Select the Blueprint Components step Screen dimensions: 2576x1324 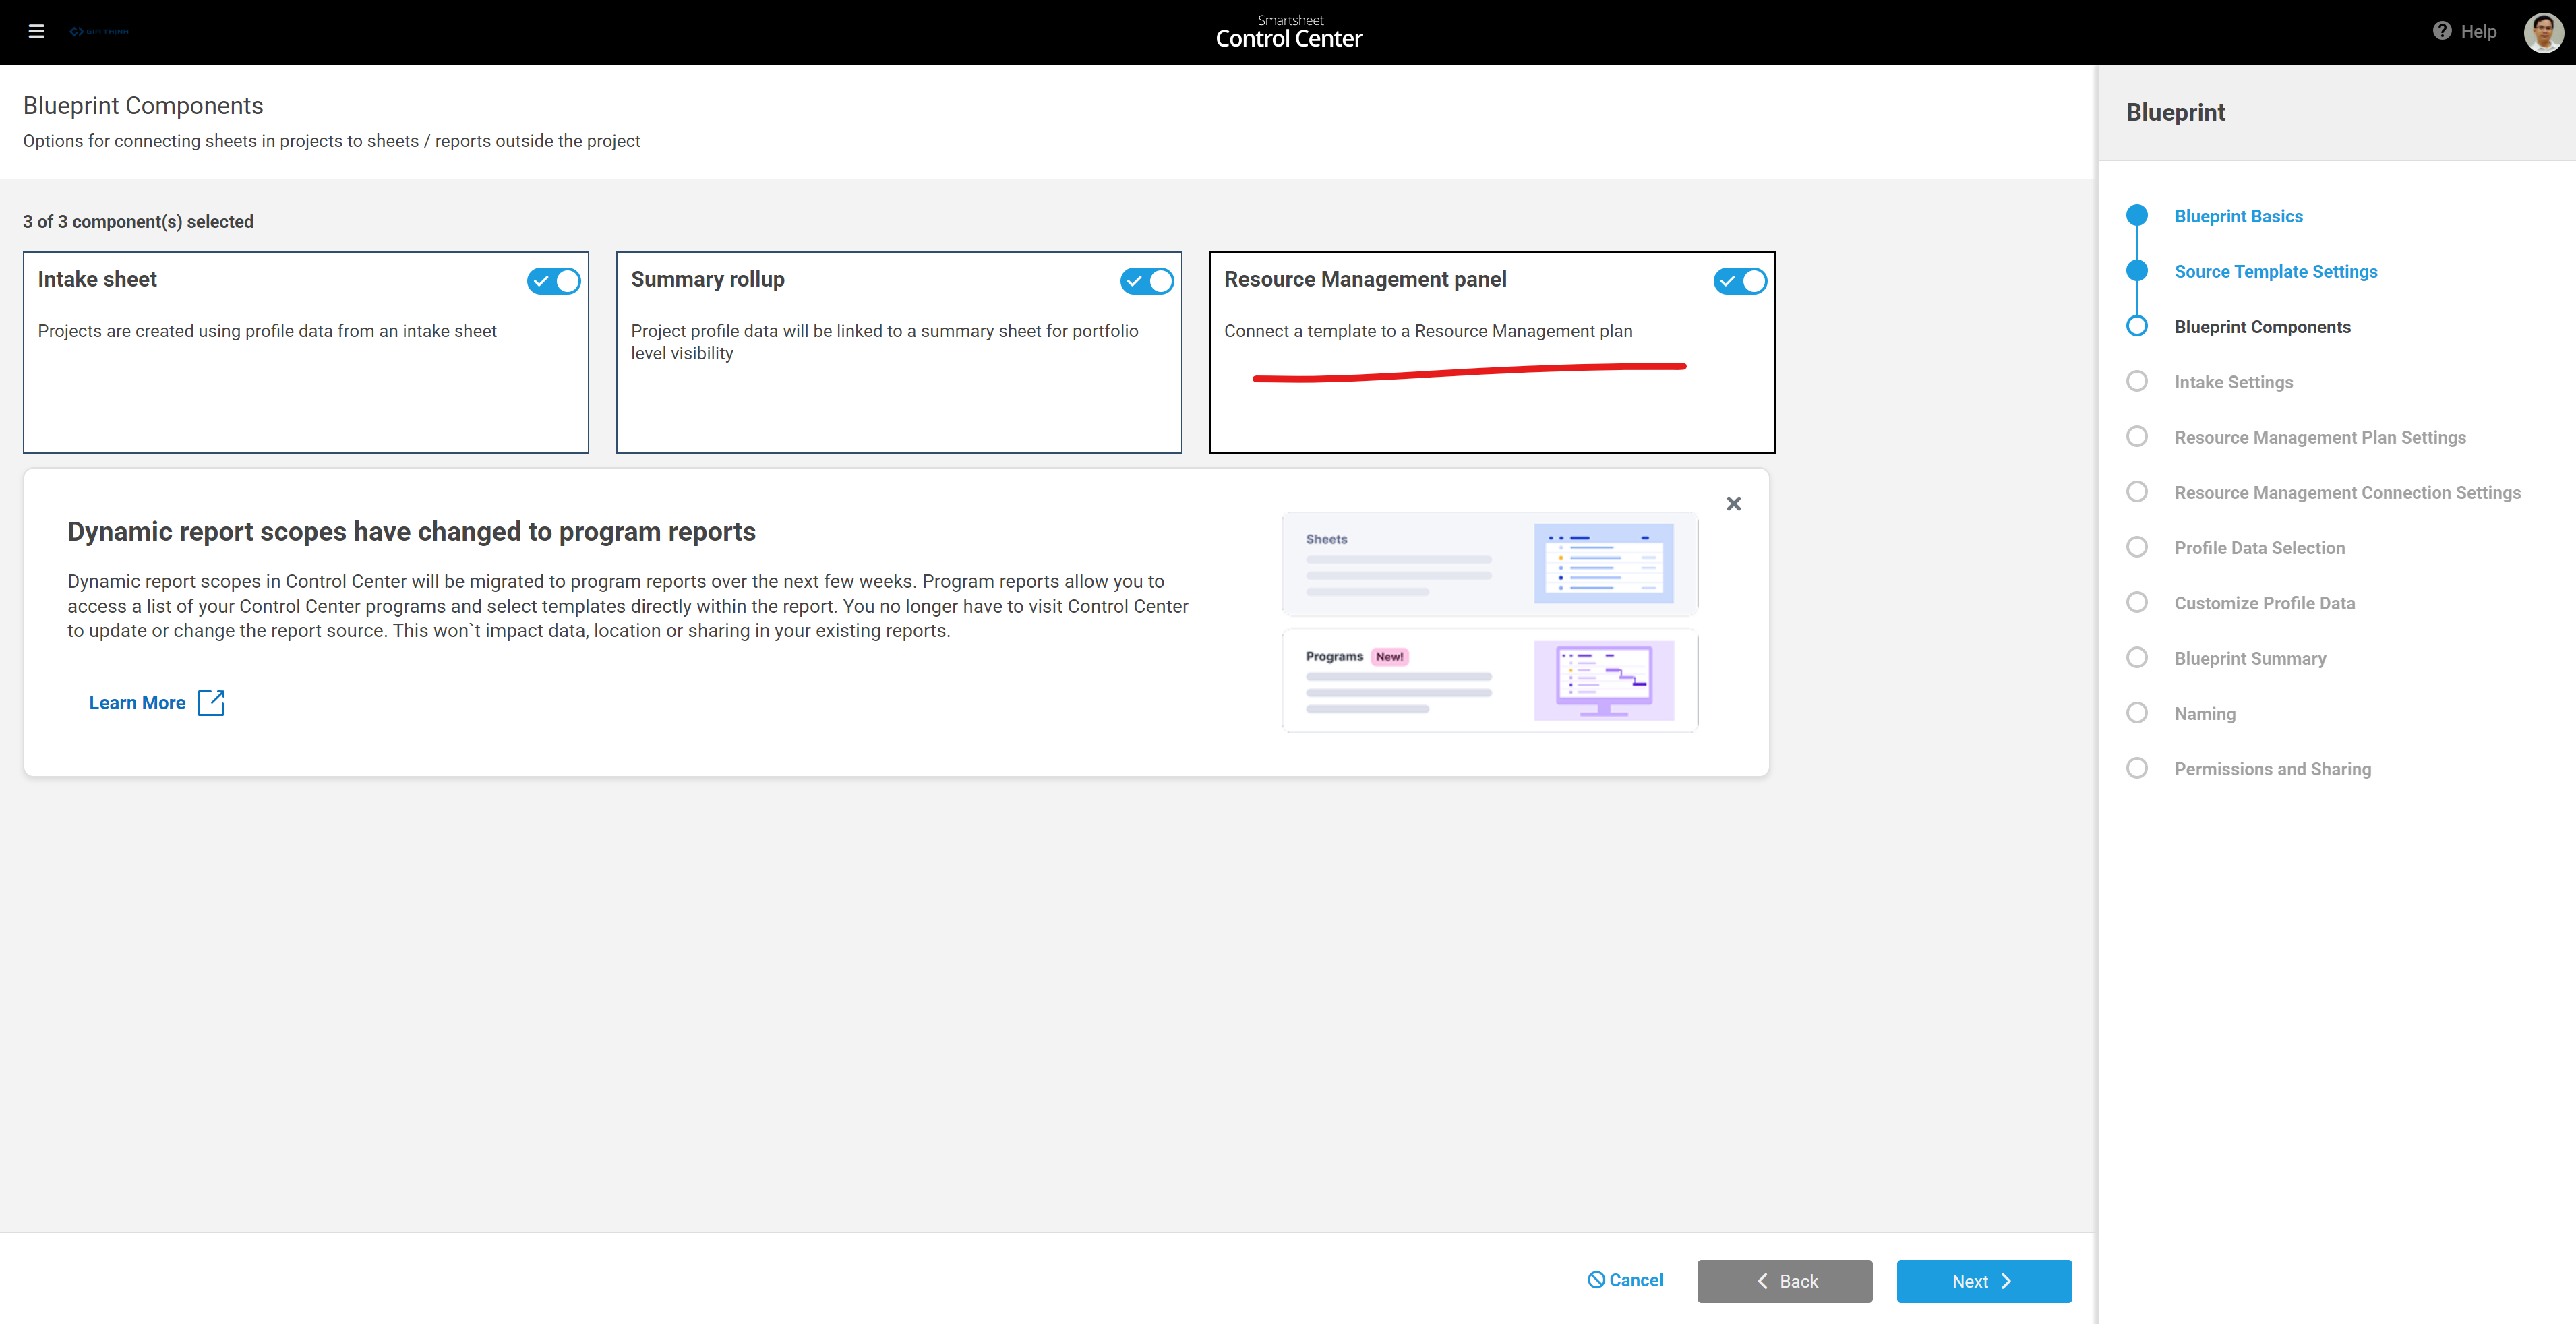(2262, 327)
